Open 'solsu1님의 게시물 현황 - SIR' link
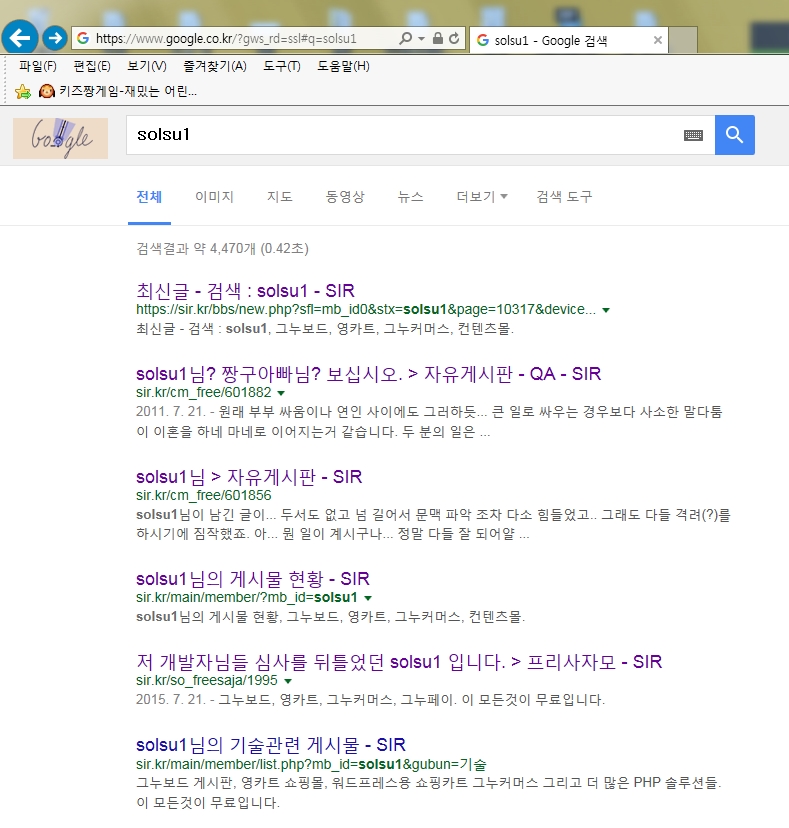The image size is (789, 828). (x=256, y=579)
